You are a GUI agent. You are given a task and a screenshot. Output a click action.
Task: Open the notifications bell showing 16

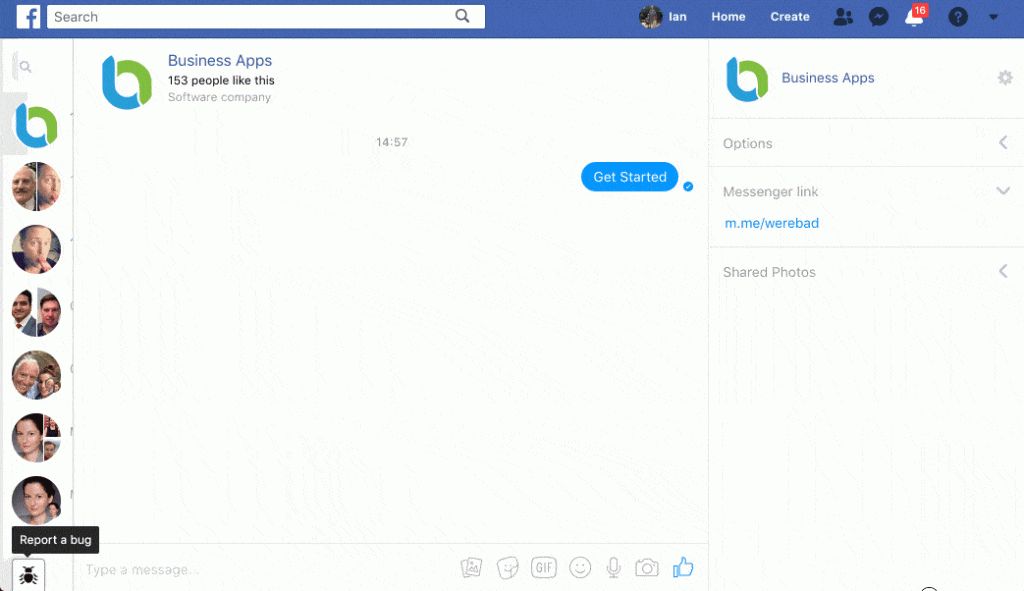click(x=914, y=16)
